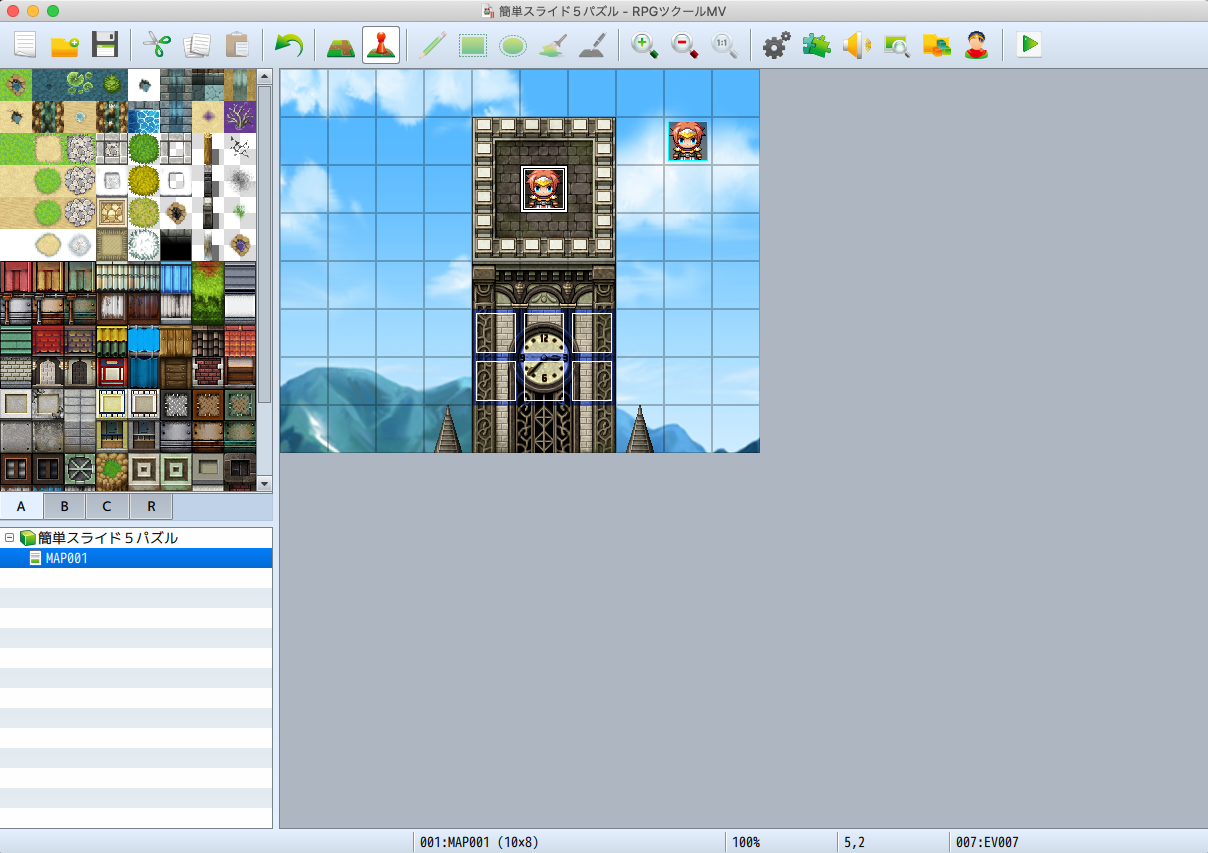Switch to Map editing mode

point(341,45)
